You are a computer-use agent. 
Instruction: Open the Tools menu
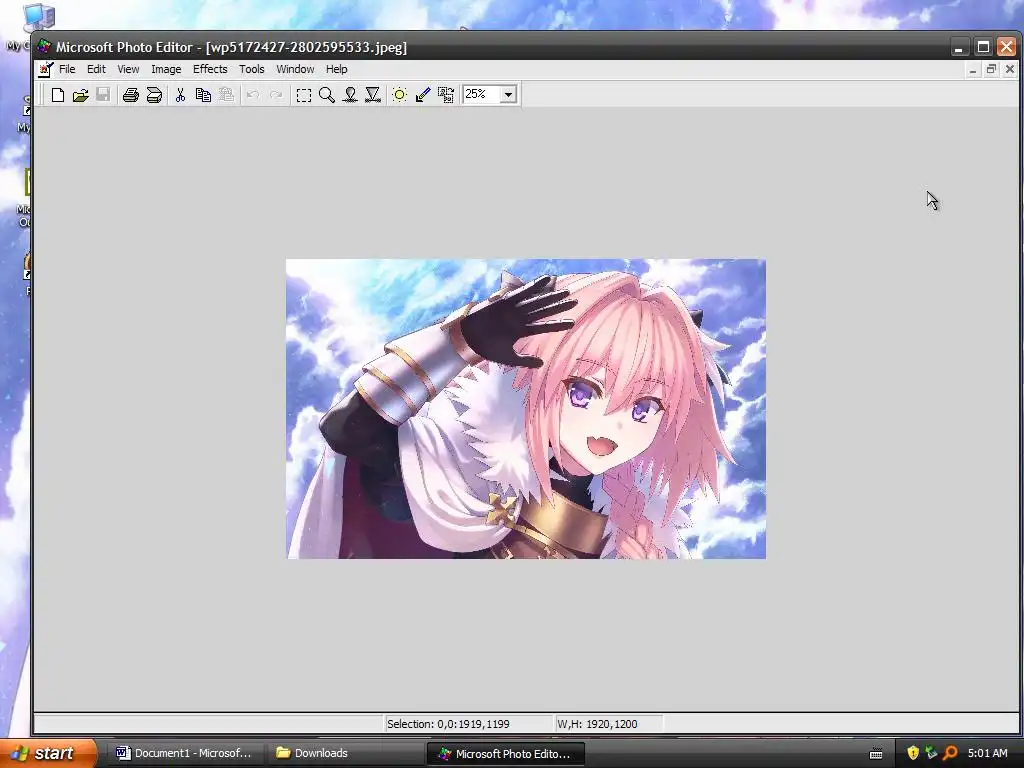(251, 69)
